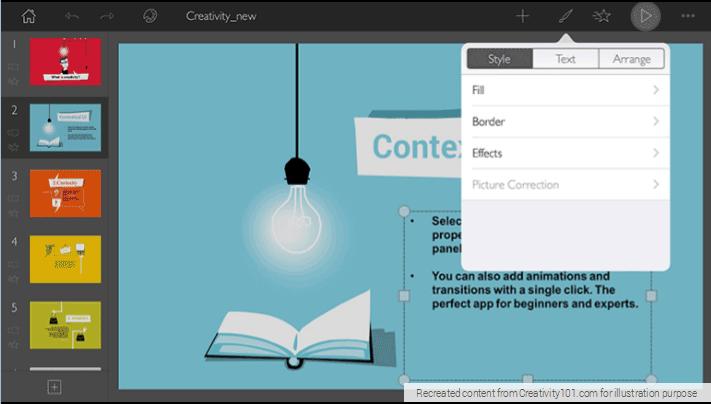The width and height of the screenshot is (711, 404).
Task: Click bottom-middle square handle of text box
Action: pos(527,379)
